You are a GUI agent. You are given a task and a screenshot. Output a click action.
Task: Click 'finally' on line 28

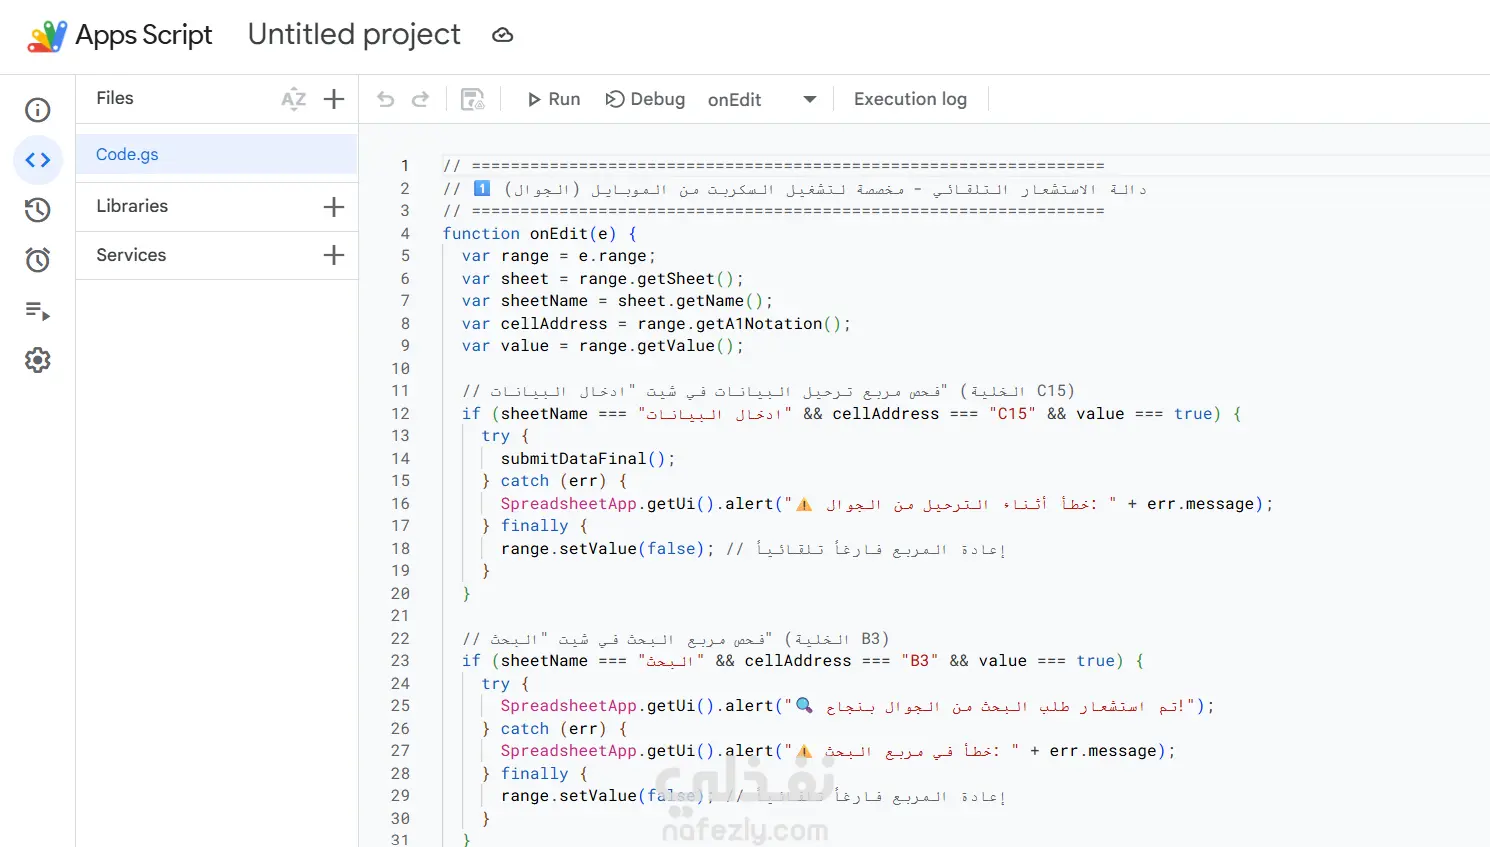(x=534, y=773)
